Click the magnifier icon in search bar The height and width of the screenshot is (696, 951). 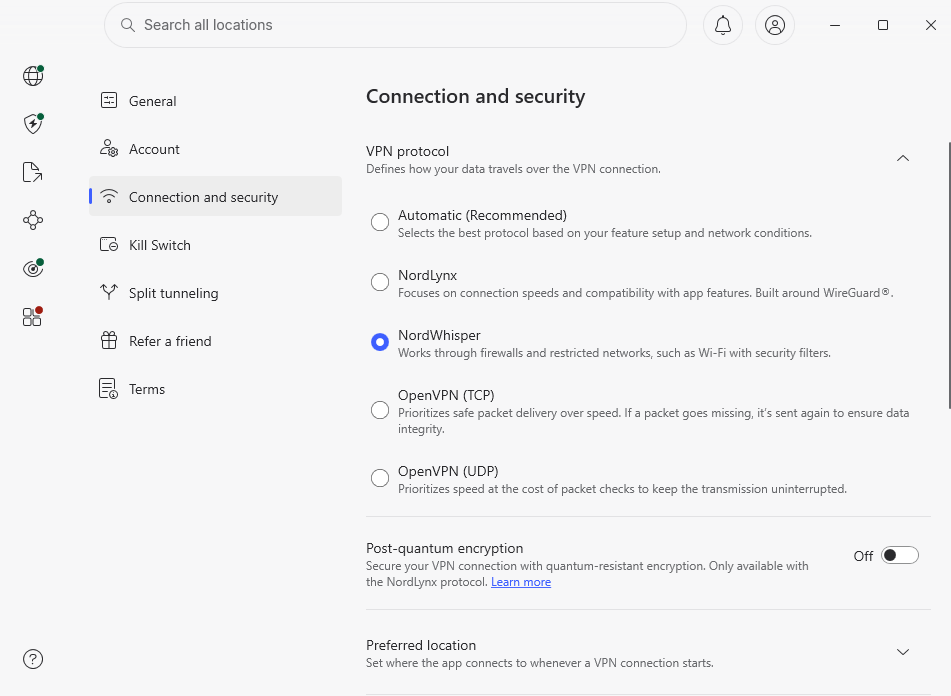point(127,25)
